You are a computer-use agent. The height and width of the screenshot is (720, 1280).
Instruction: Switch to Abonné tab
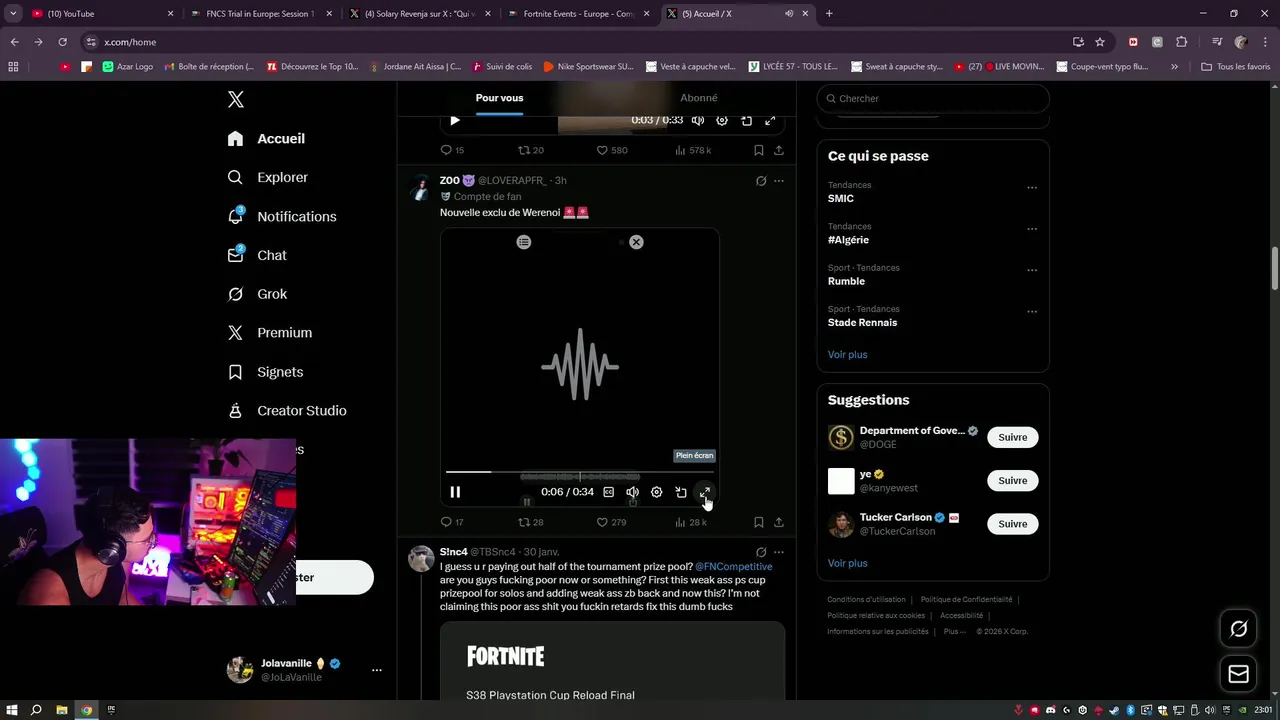tap(698, 98)
